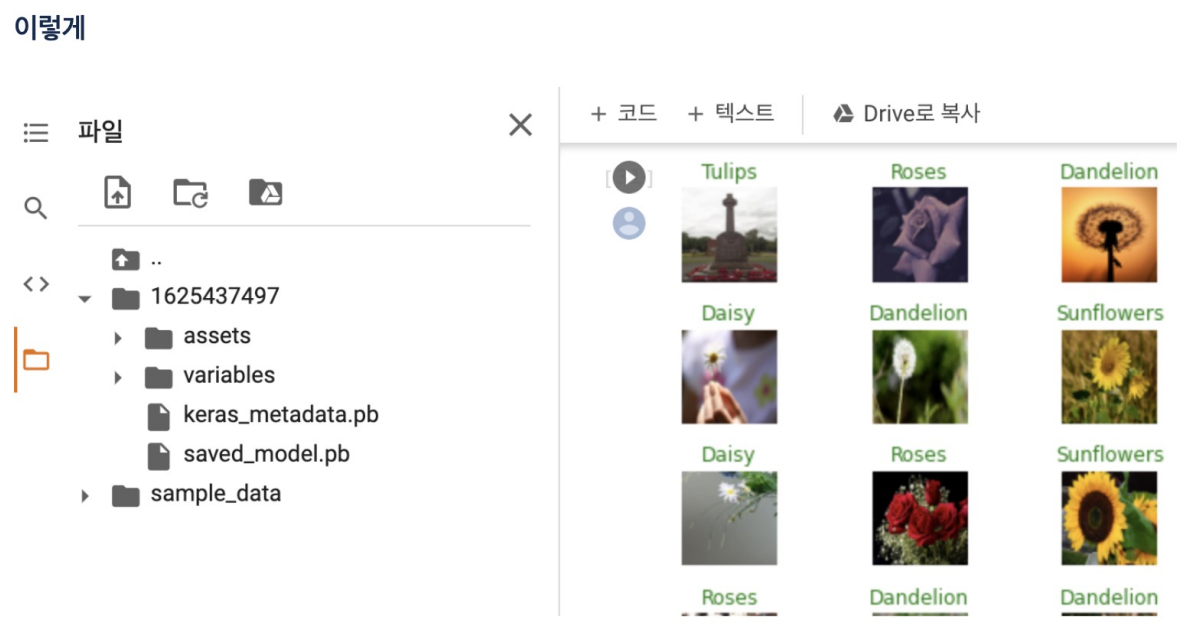
Task: Click the daisy on gray background image
Action: tap(729, 518)
